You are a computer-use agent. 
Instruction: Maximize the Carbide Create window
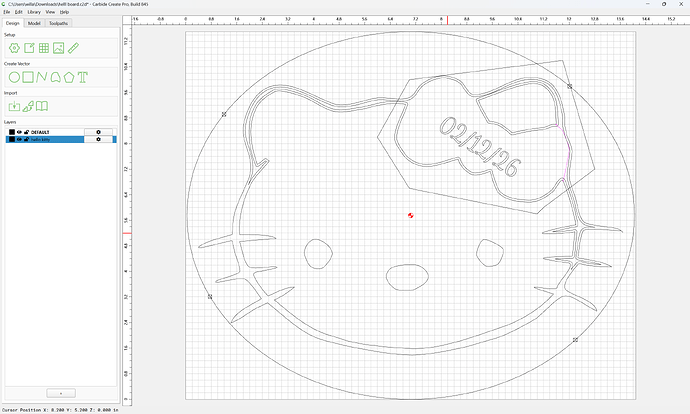tap(664, 4)
